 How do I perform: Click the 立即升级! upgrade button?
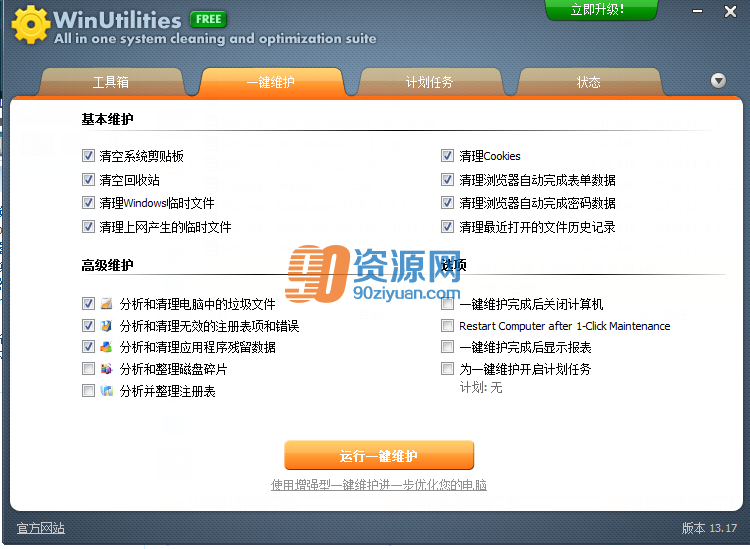(x=601, y=10)
